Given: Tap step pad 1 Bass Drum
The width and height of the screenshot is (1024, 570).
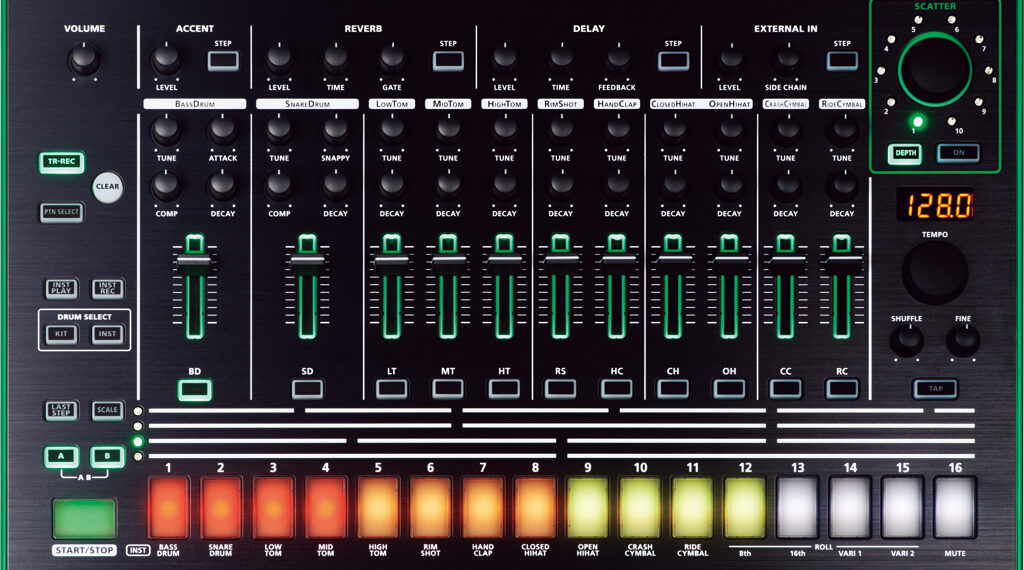Looking at the screenshot, I should [x=168, y=507].
